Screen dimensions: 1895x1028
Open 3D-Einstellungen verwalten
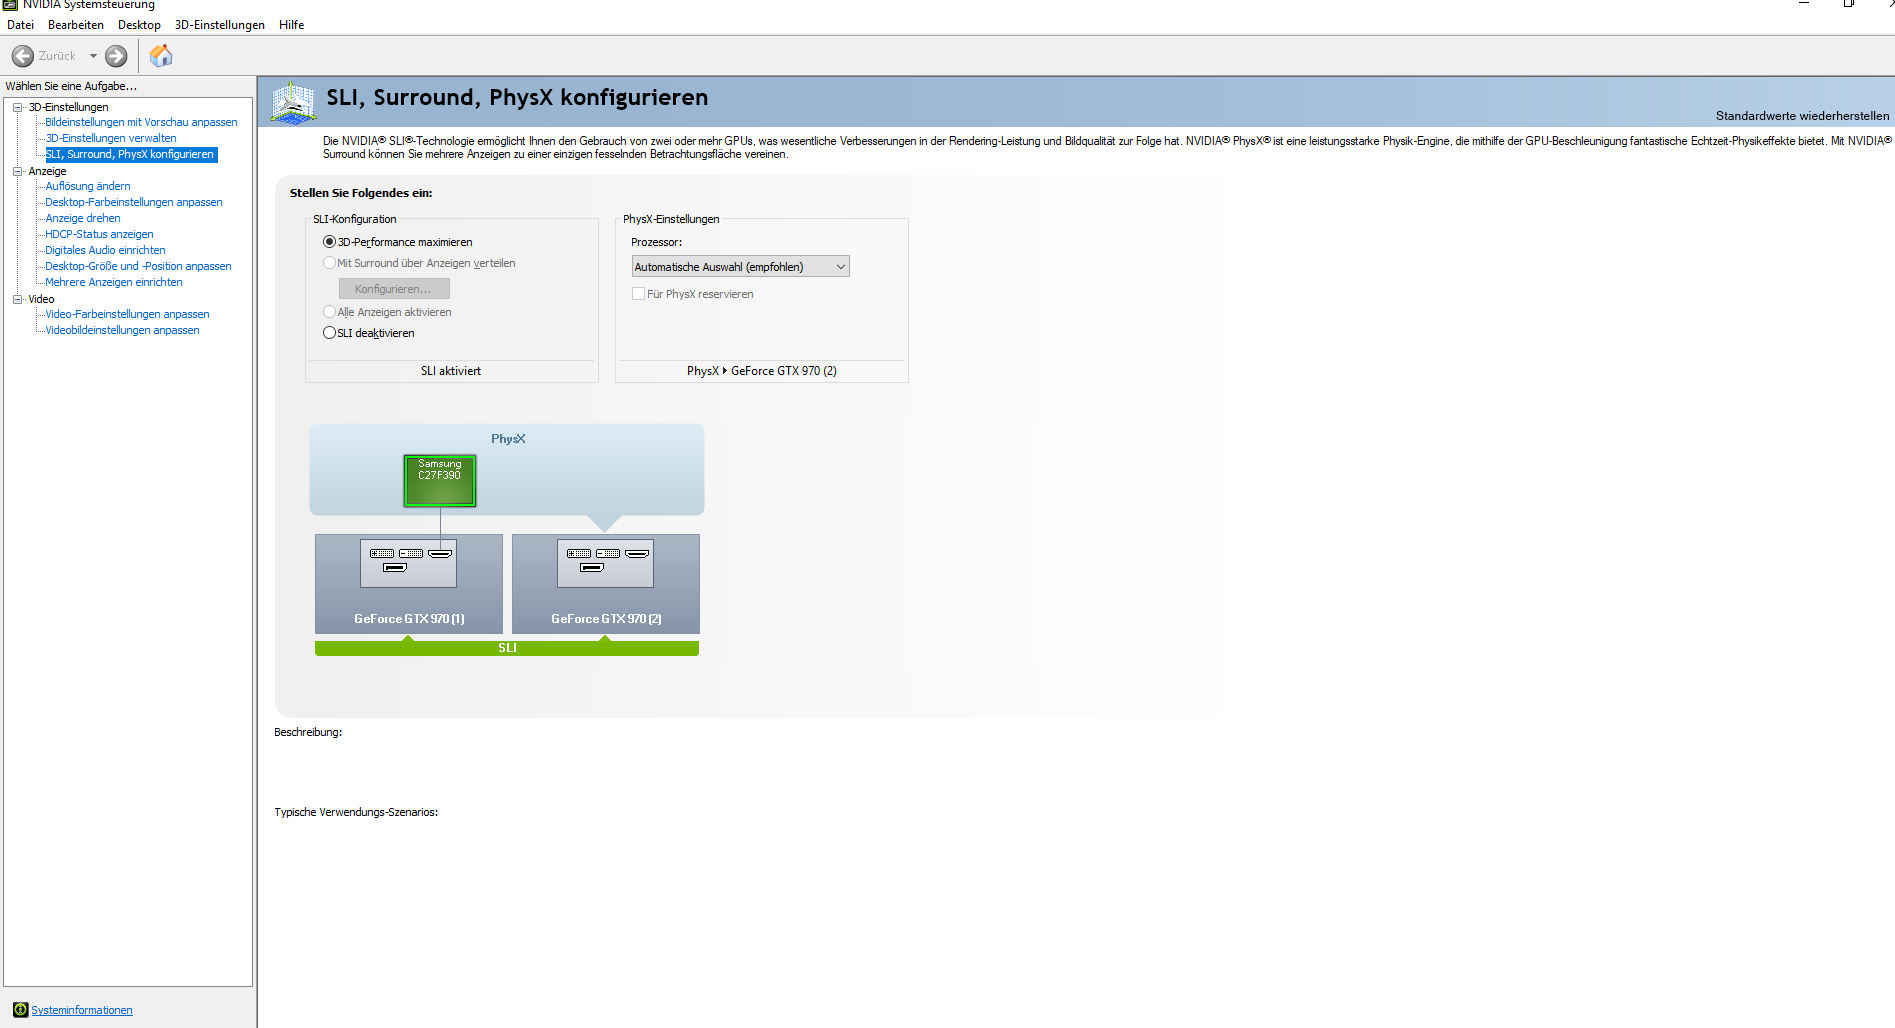[x=111, y=138]
